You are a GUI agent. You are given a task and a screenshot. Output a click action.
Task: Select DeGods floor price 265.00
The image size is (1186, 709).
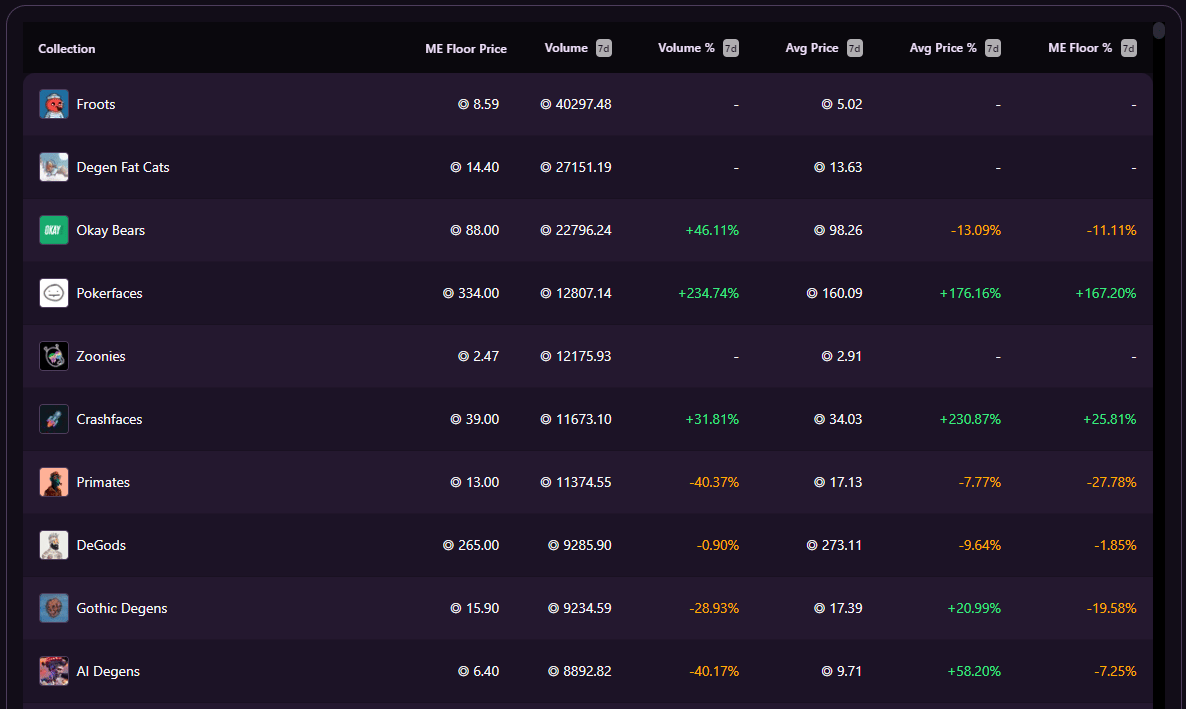471,545
